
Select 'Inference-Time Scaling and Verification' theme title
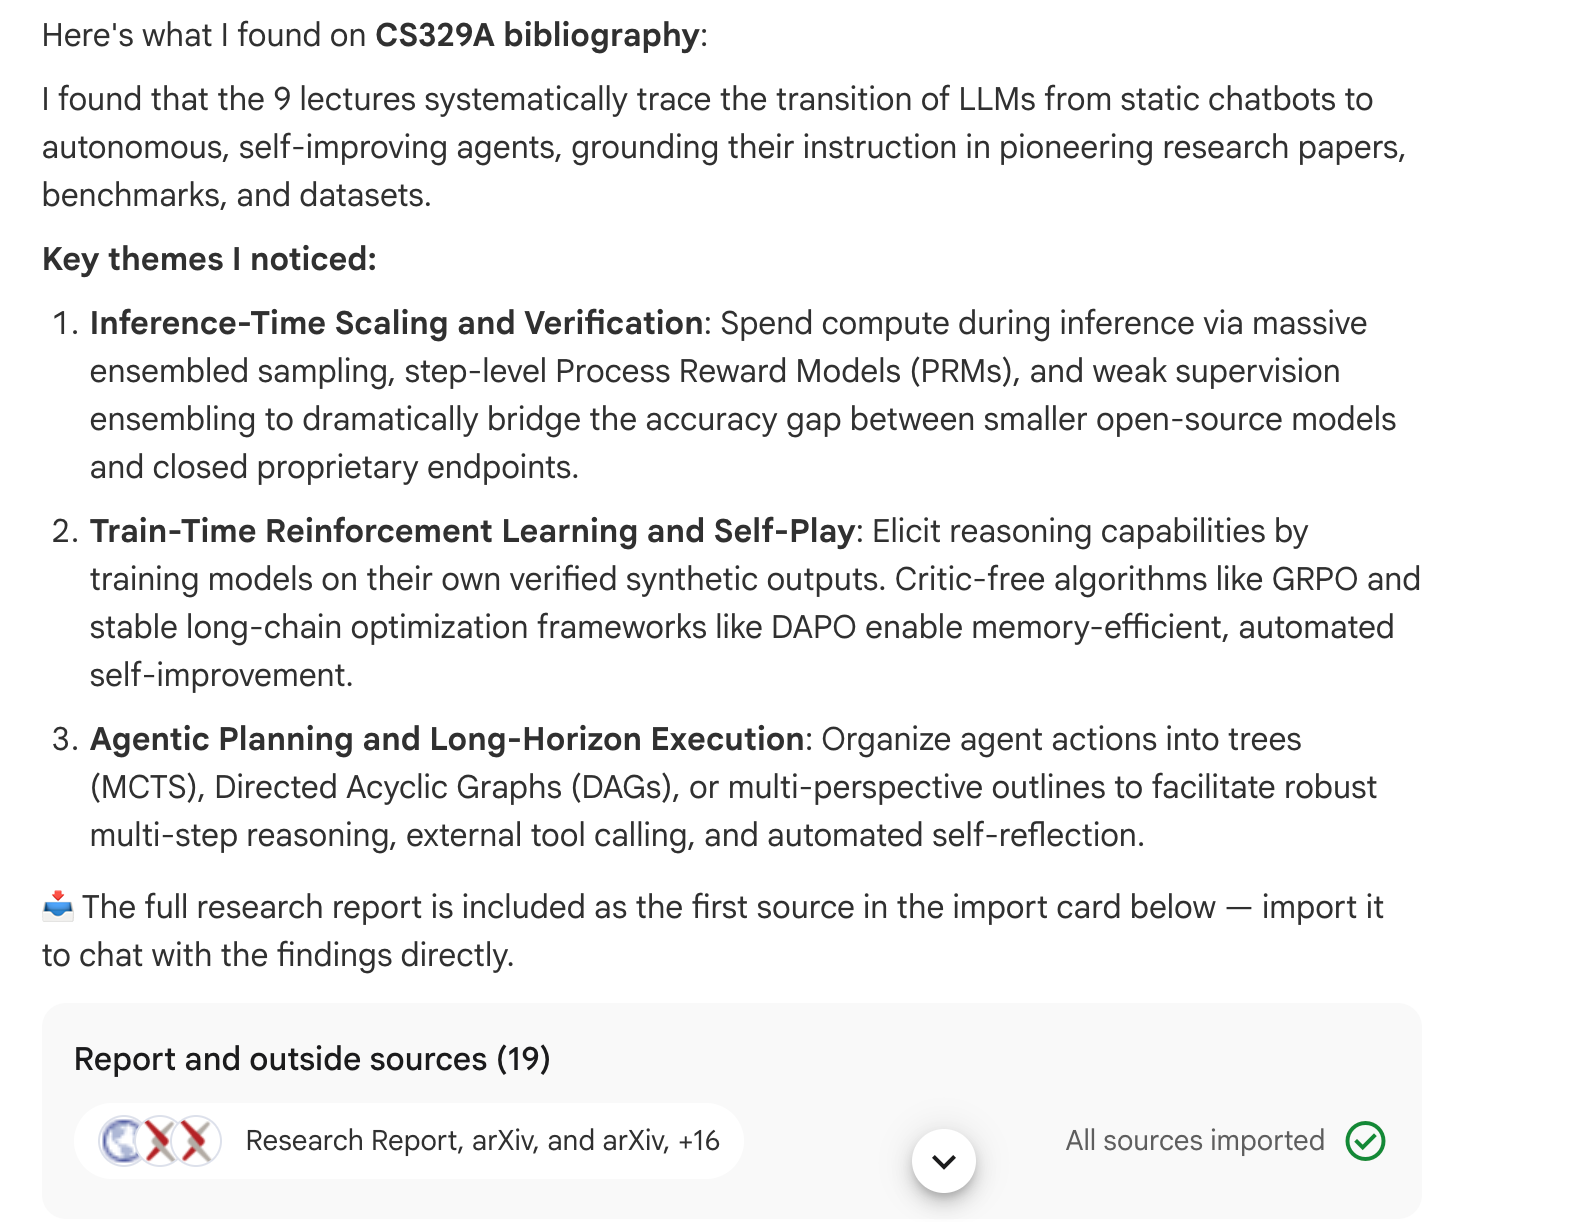coord(396,324)
